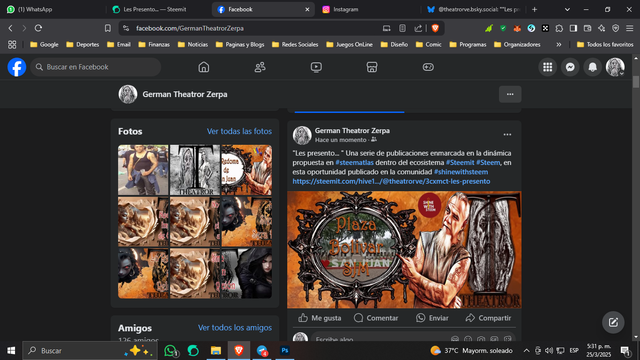This screenshot has width=640, height=360.
Task: Click the Enviar button on post
Action: [432, 318]
